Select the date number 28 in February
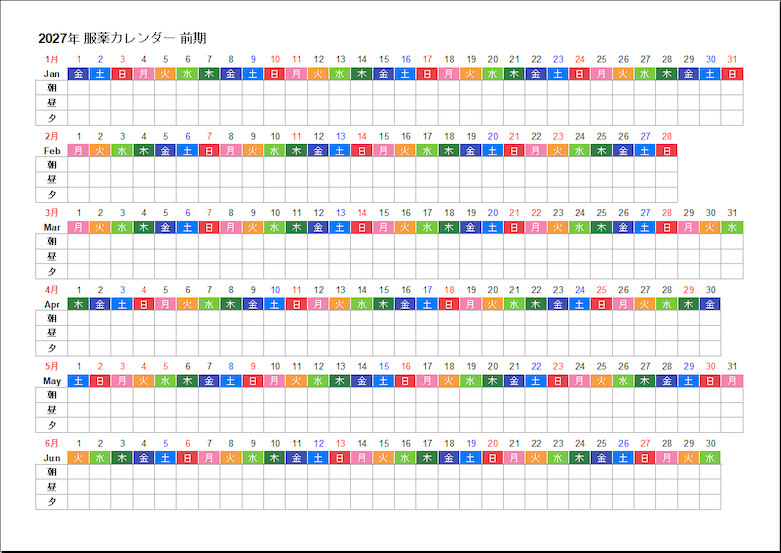This screenshot has height=553, width=781. 667,136
